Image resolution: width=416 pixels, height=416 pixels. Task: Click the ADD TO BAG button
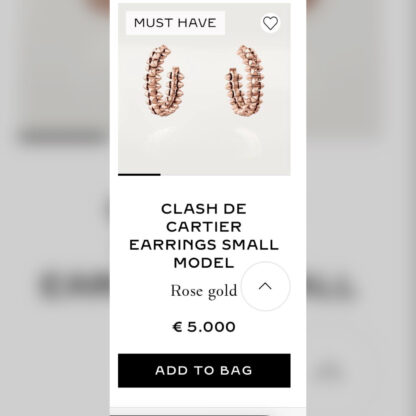(204, 370)
